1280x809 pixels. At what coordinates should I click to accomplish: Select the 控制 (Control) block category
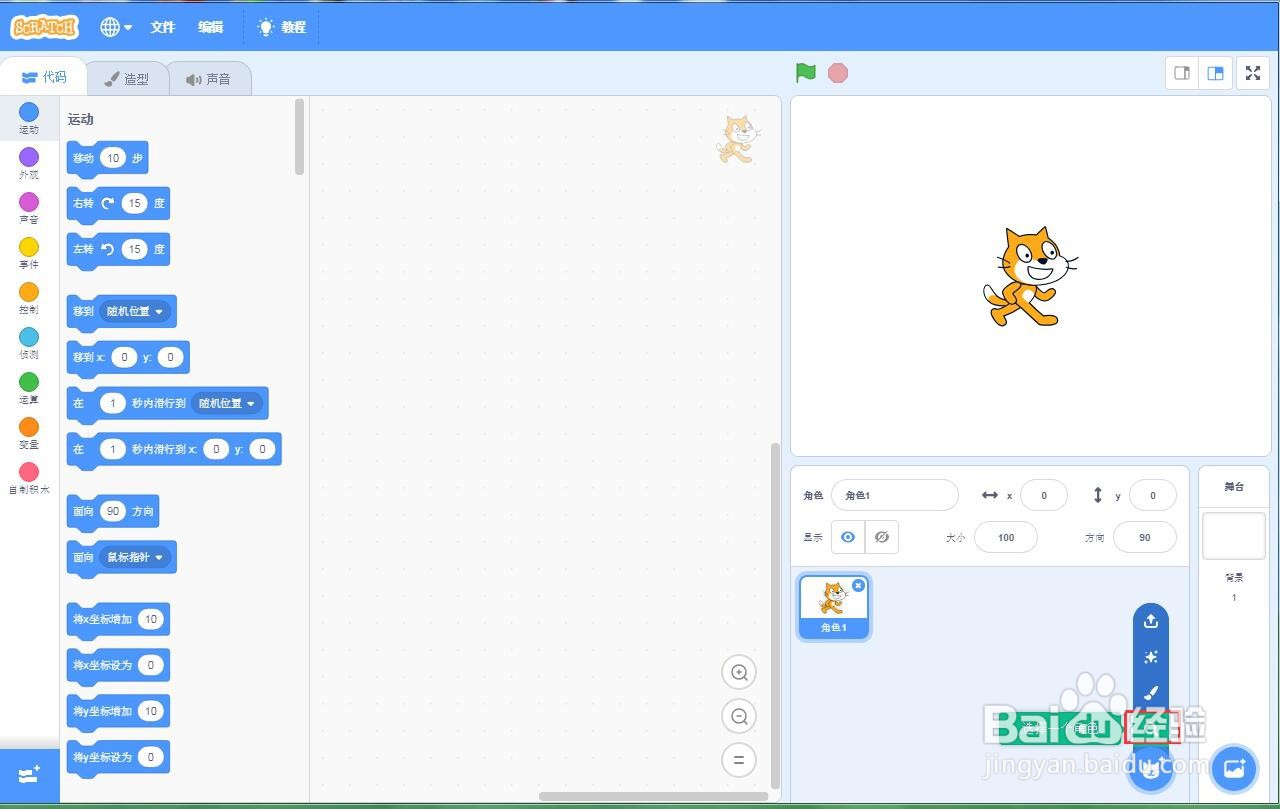28,297
